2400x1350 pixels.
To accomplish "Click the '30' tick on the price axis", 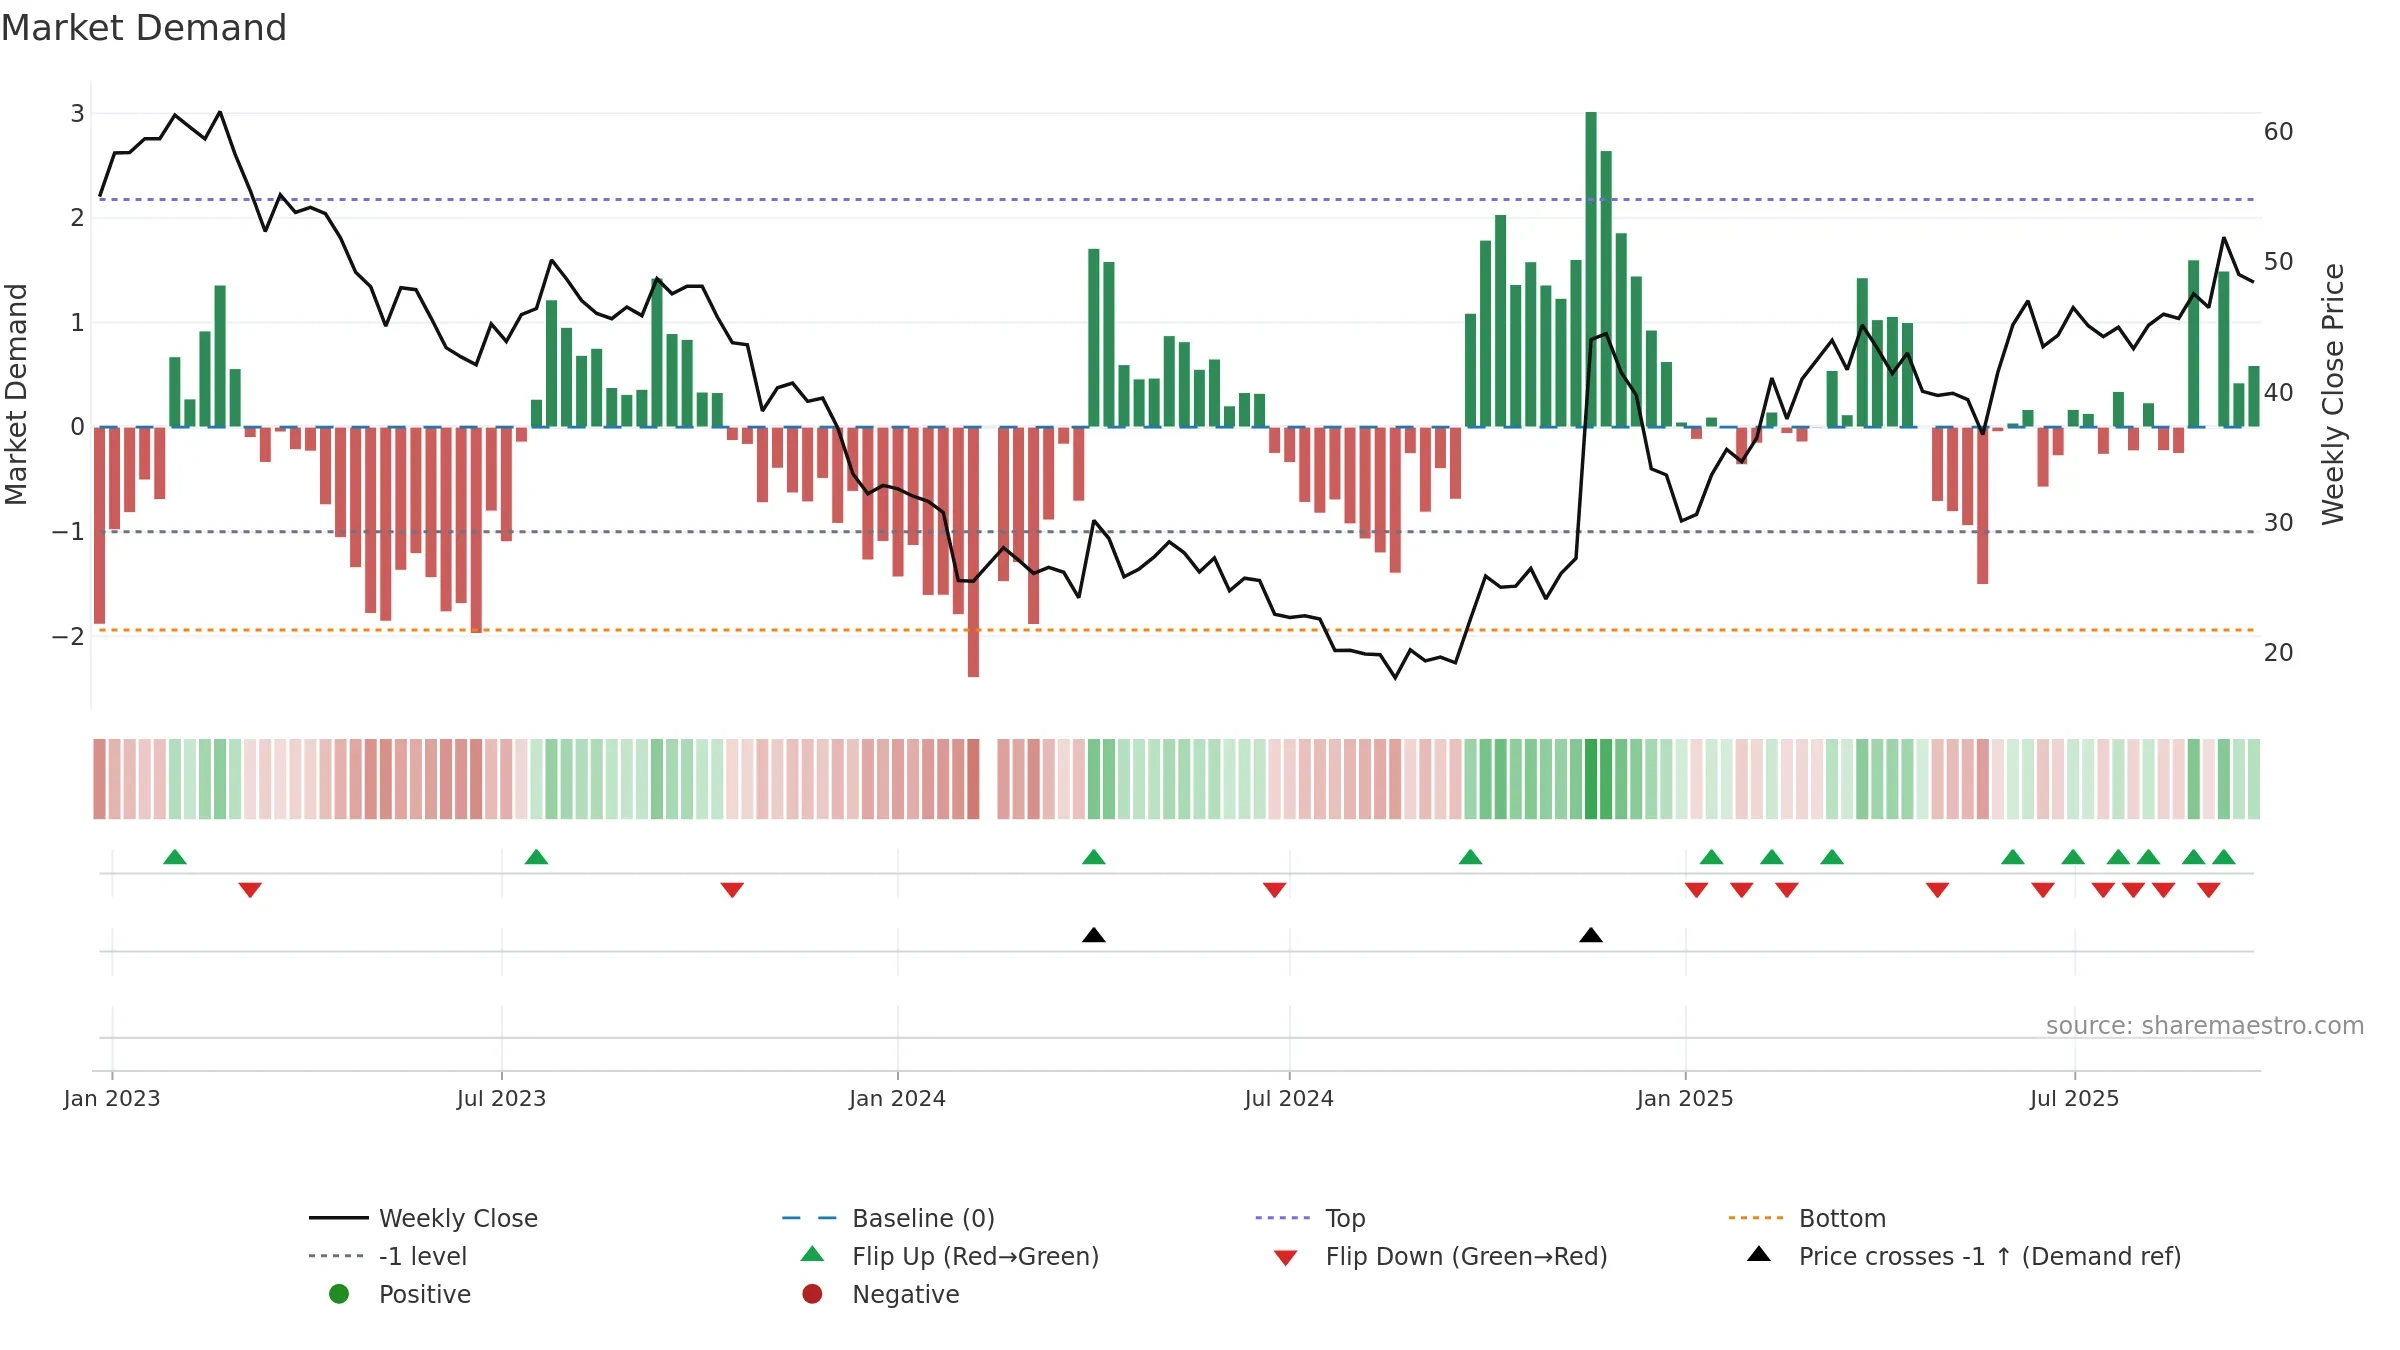I will (x=2279, y=522).
